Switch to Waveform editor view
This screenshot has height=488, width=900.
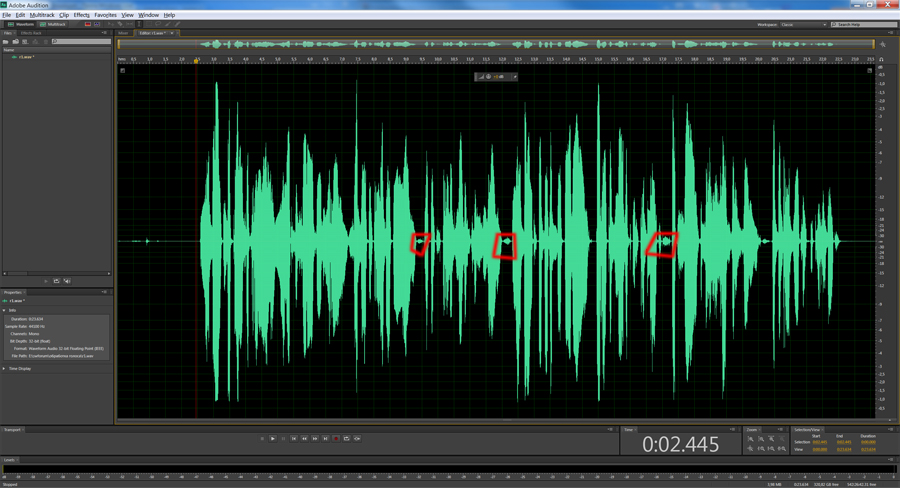click(20, 24)
